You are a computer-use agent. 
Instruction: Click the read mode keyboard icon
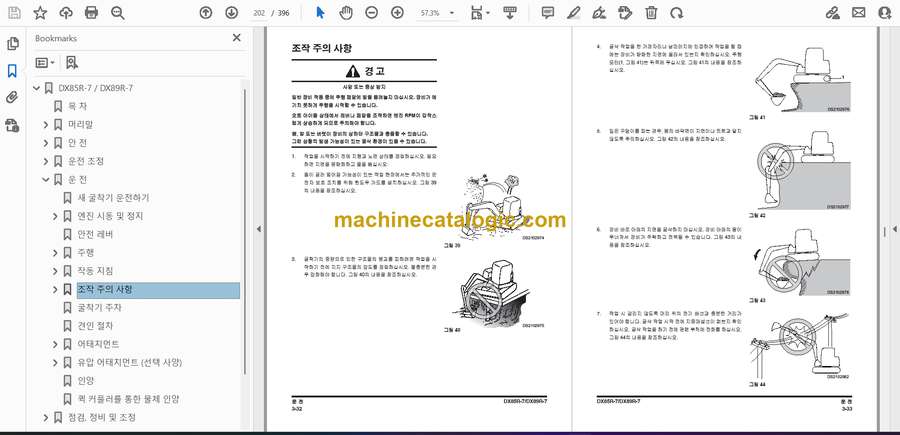(x=509, y=13)
